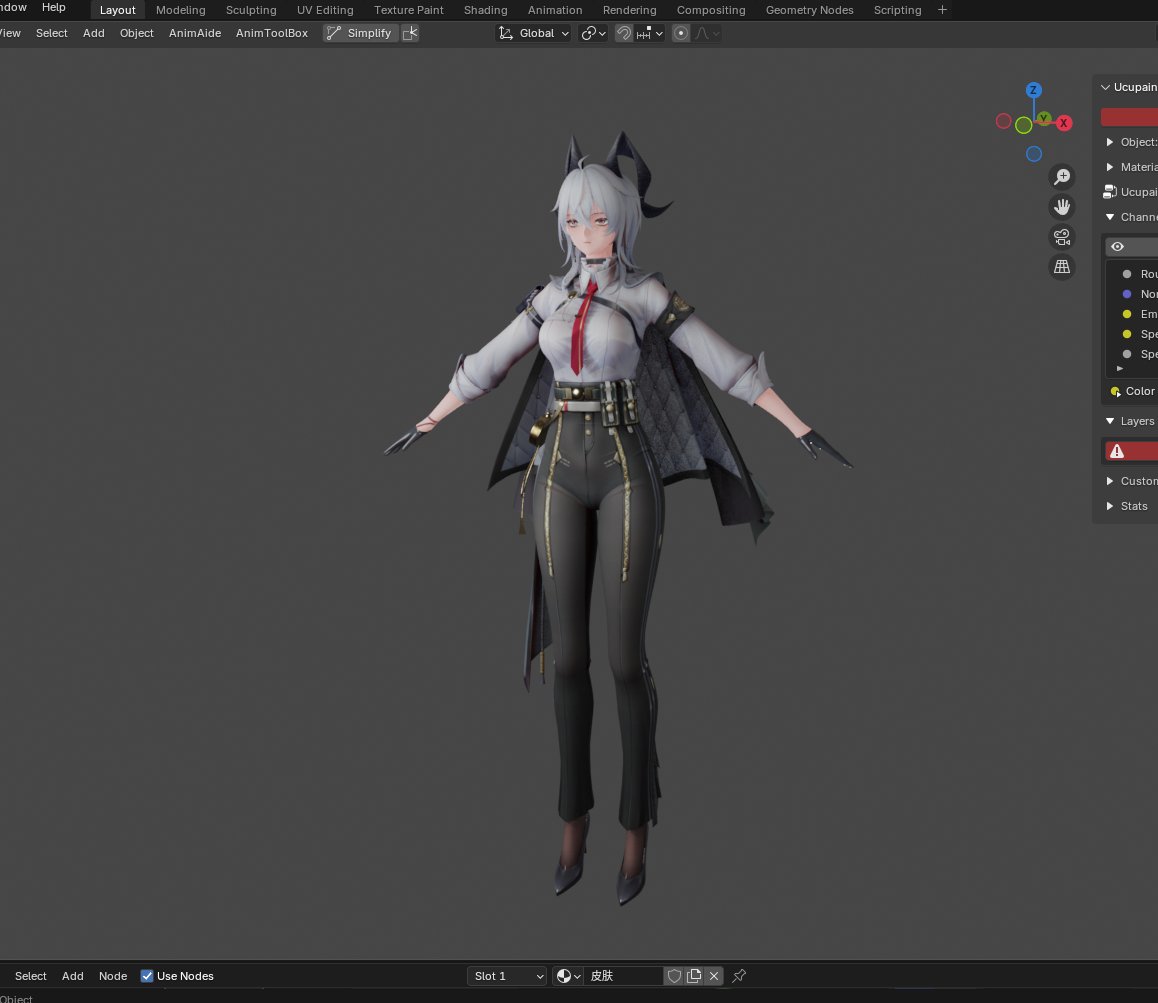Open the Animation workspace tab

point(555,10)
